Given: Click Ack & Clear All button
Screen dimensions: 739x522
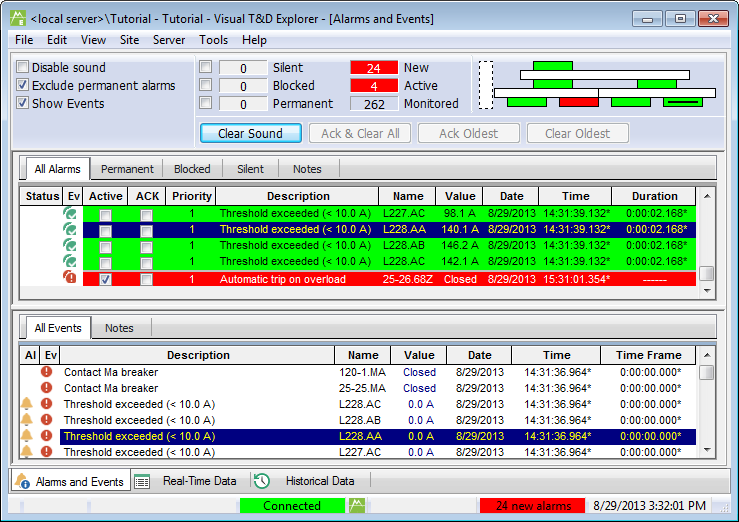Looking at the screenshot, I should [360, 133].
